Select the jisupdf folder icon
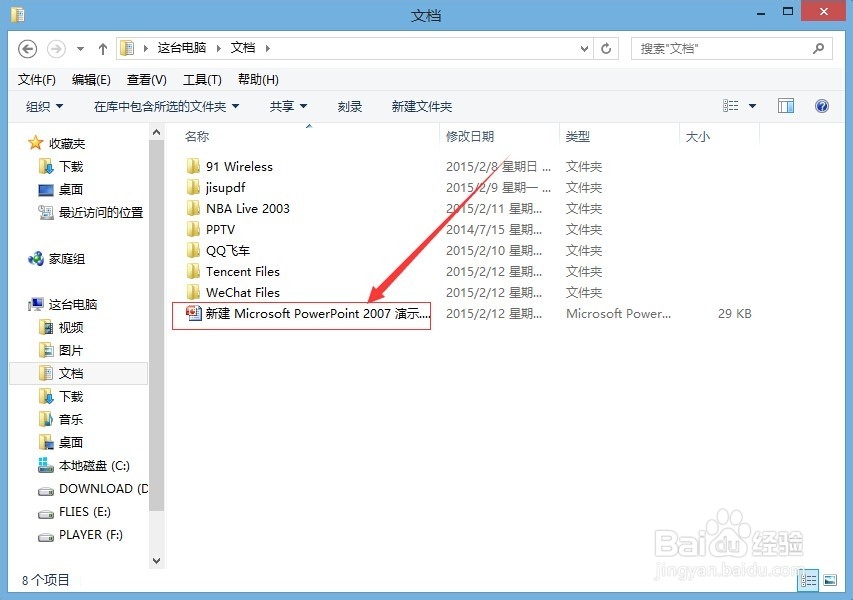Image resolution: width=853 pixels, height=600 pixels. (x=193, y=188)
